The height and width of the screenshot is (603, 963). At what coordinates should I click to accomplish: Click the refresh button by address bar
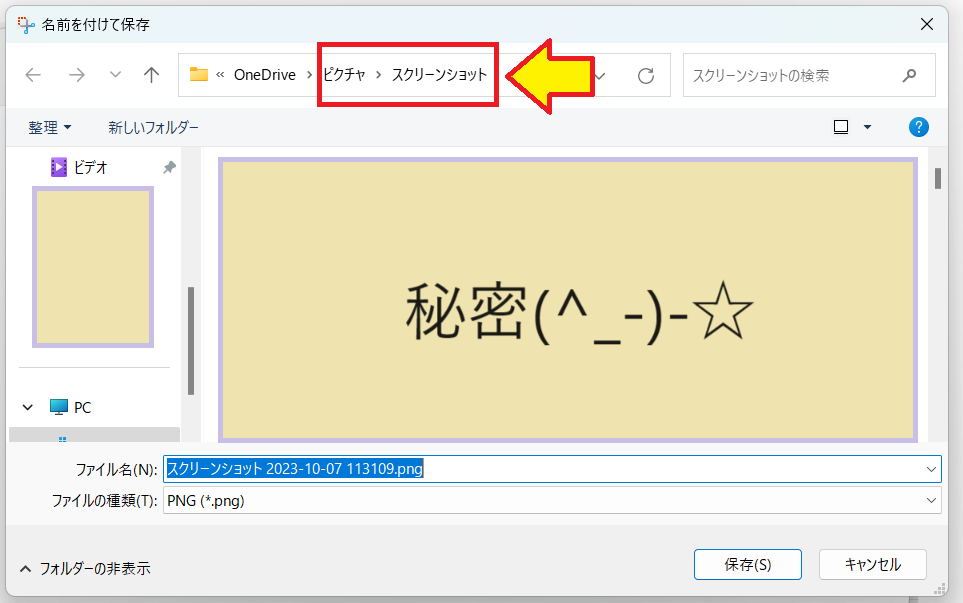[x=646, y=75]
